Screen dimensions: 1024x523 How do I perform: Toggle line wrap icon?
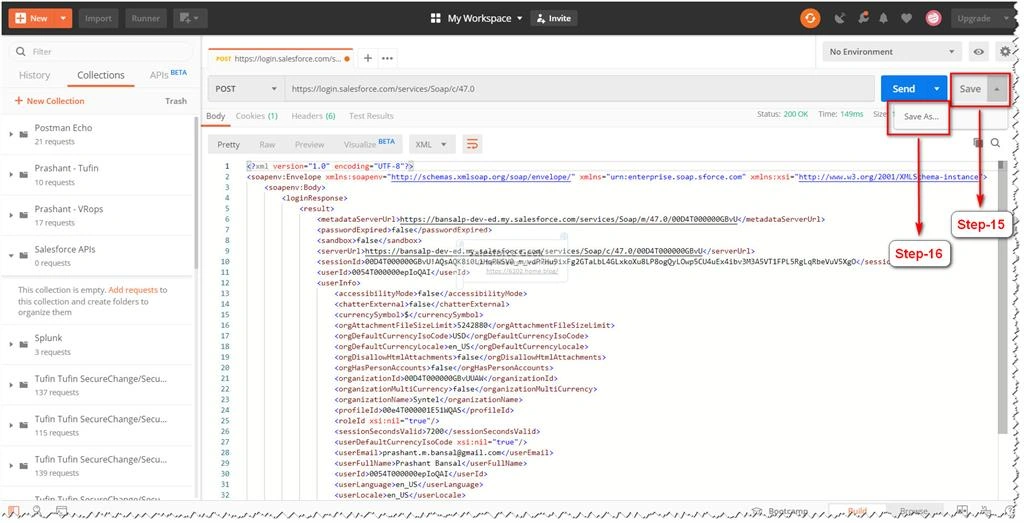point(472,144)
